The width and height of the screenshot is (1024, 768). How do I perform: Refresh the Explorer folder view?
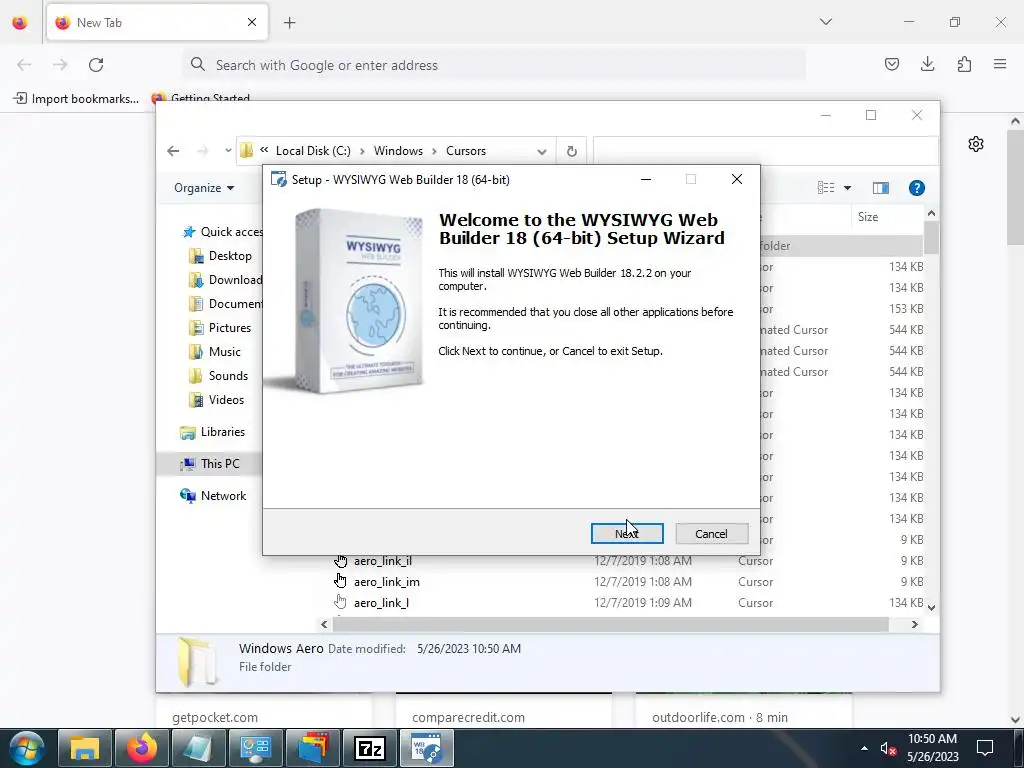(x=571, y=152)
